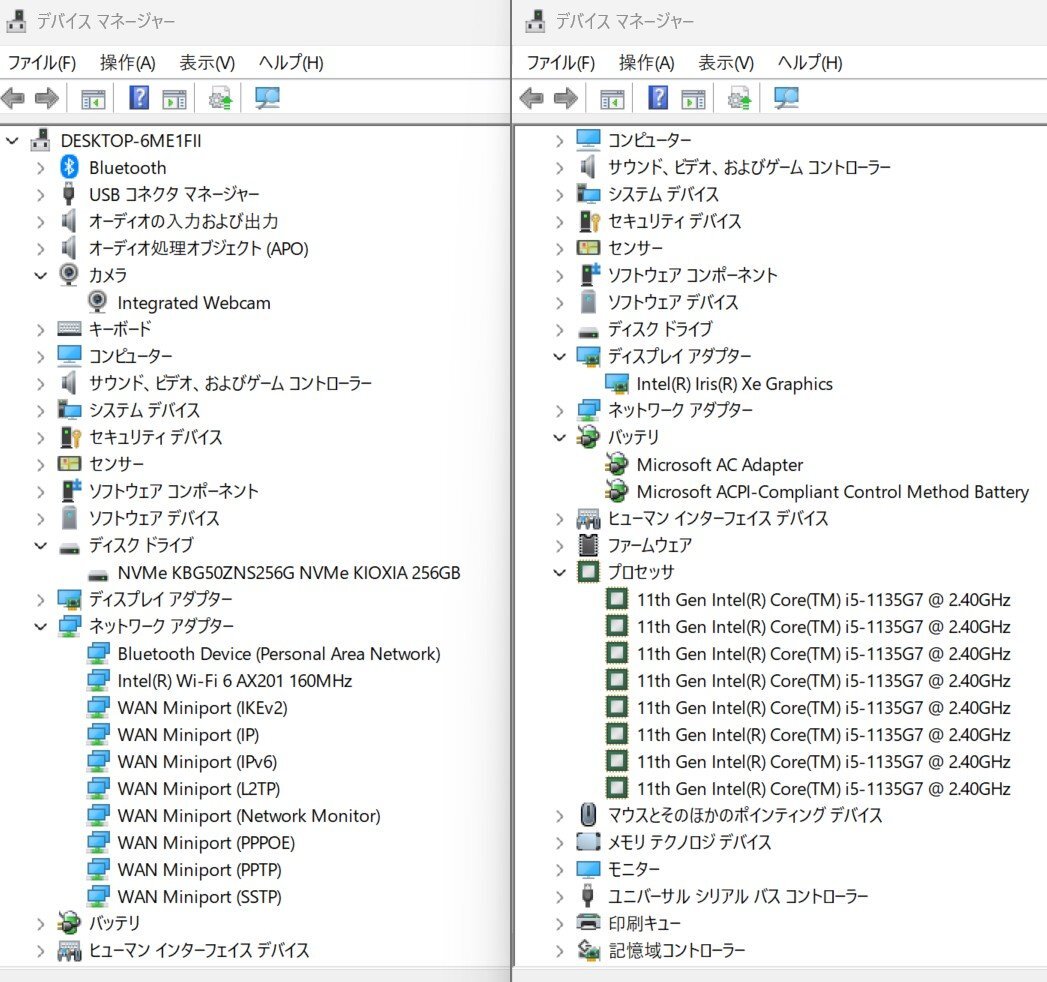Image resolution: width=1047 pixels, height=982 pixels.
Task: Click the Help icon in right window toolbar
Action: [x=658, y=98]
